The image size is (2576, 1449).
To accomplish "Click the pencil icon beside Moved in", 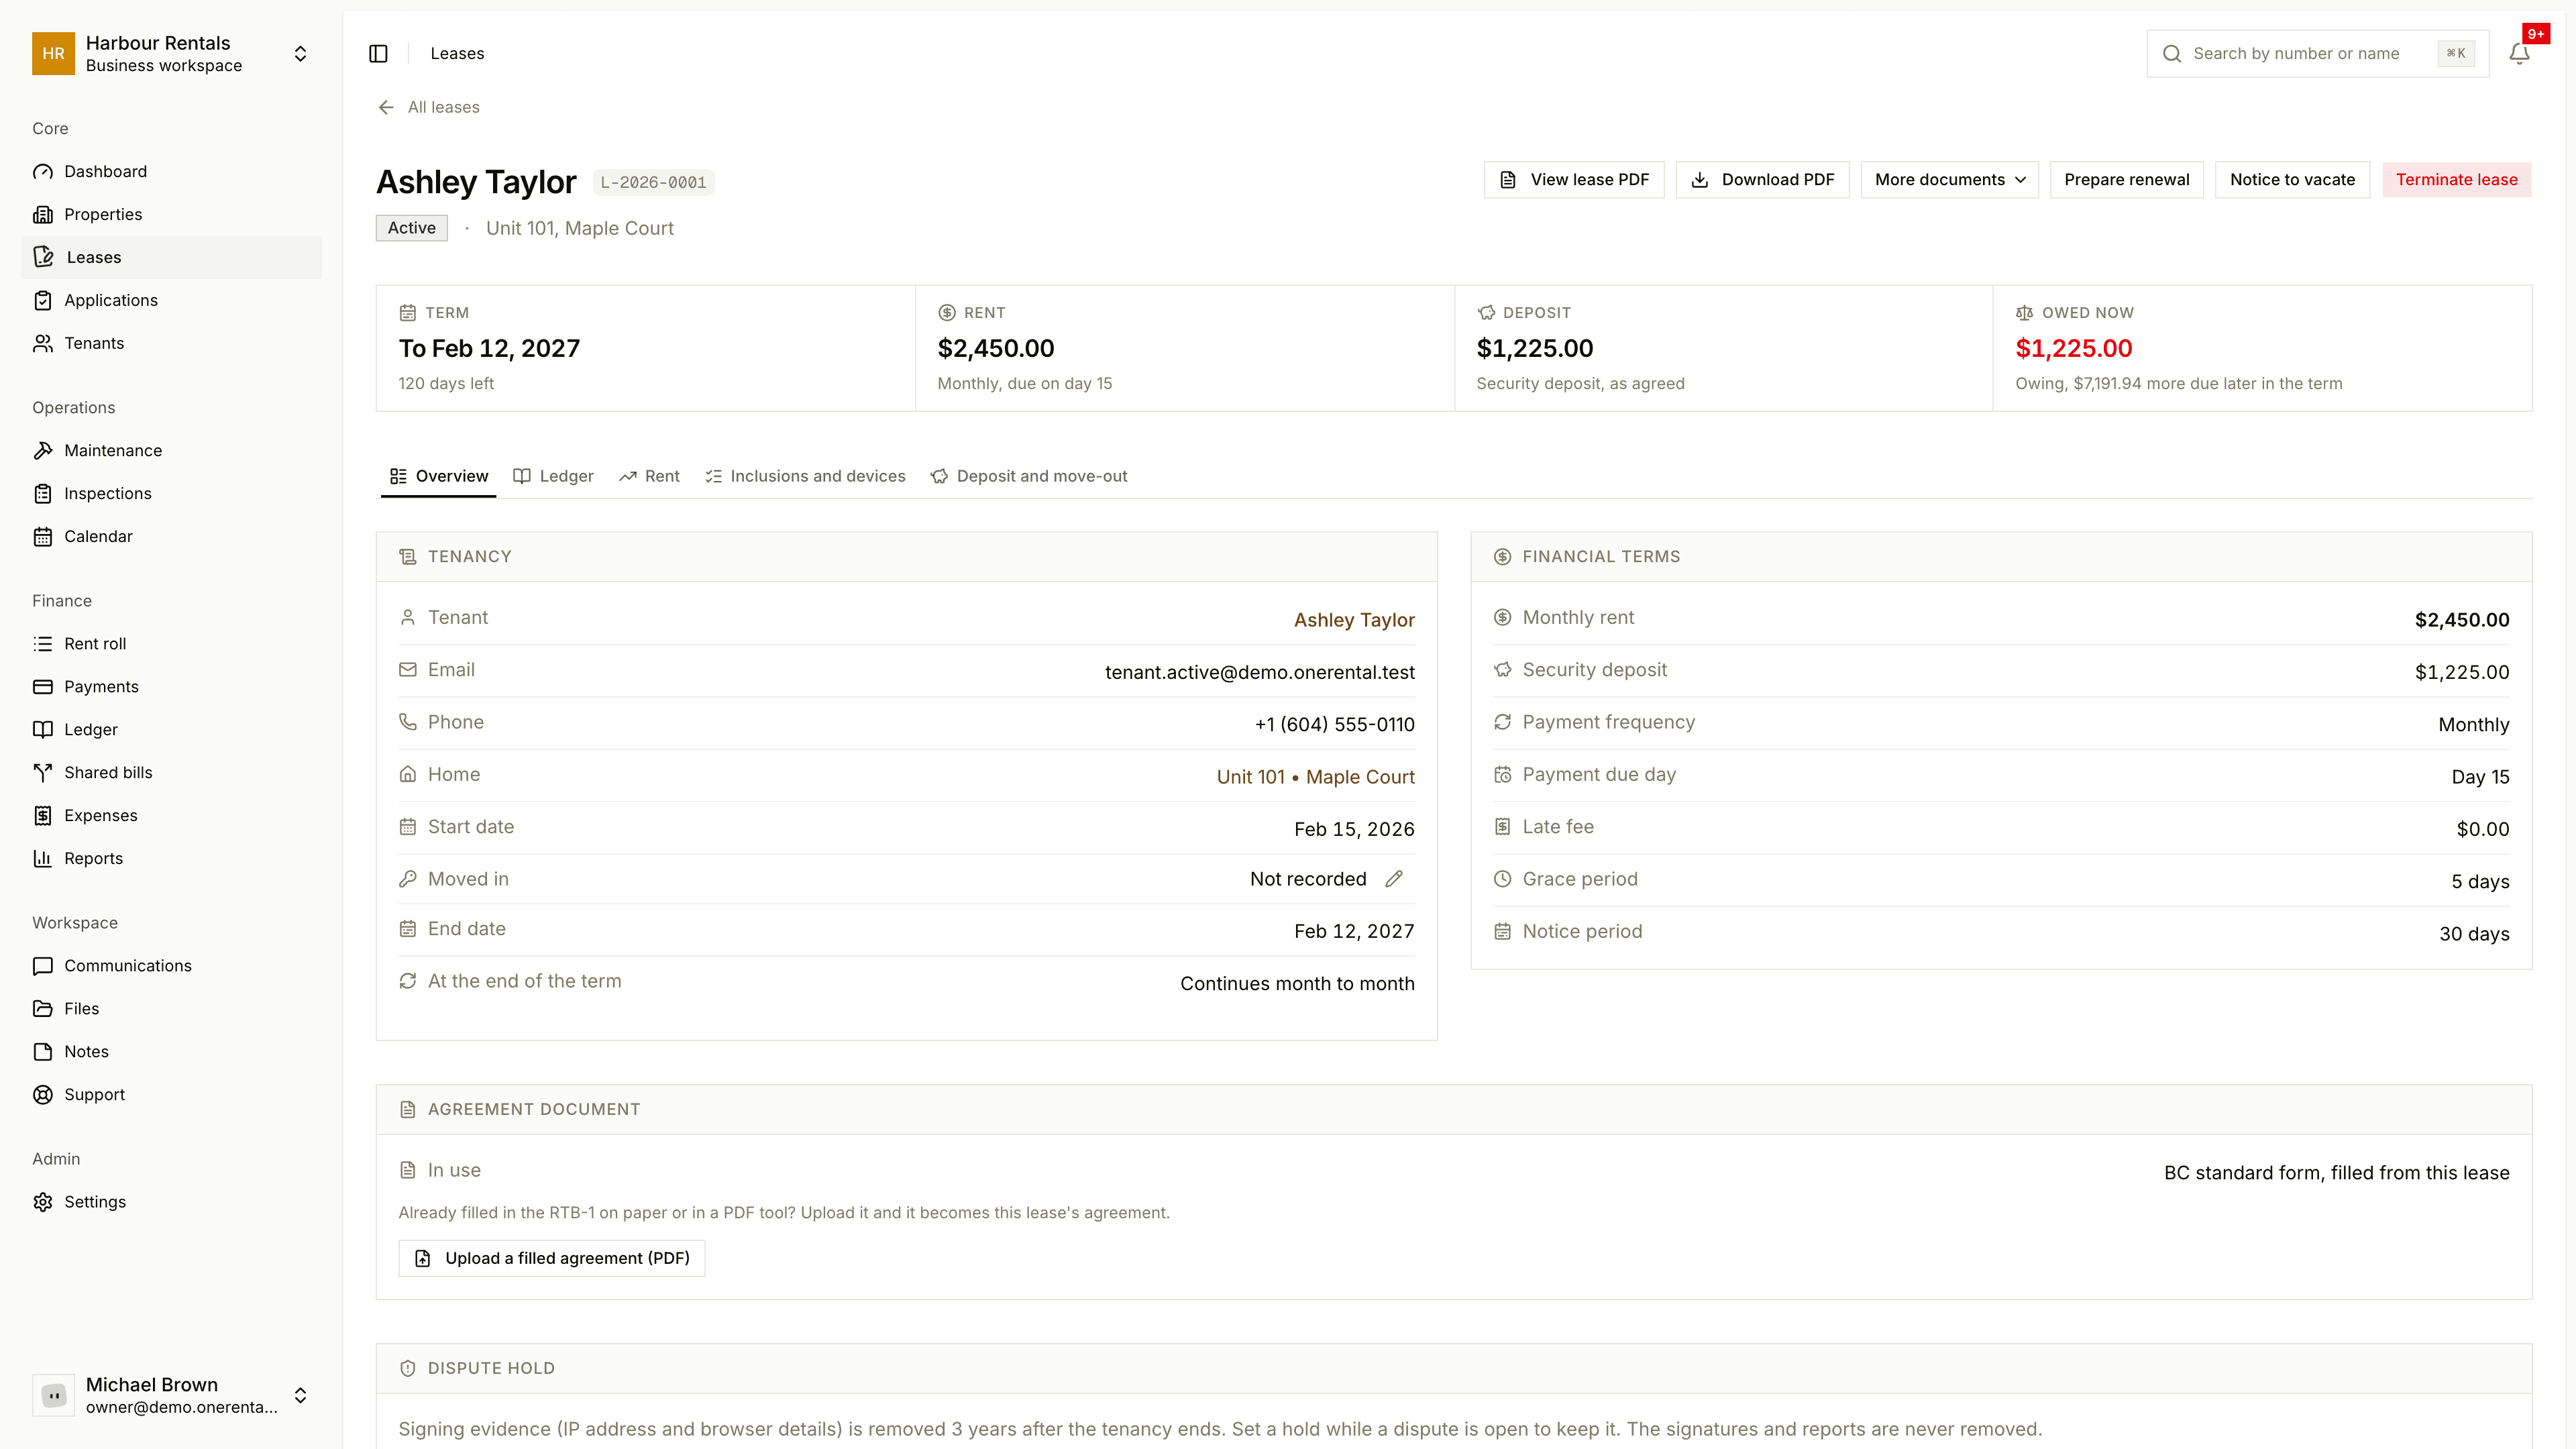I will pyautogui.click(x=1394, y=879).
